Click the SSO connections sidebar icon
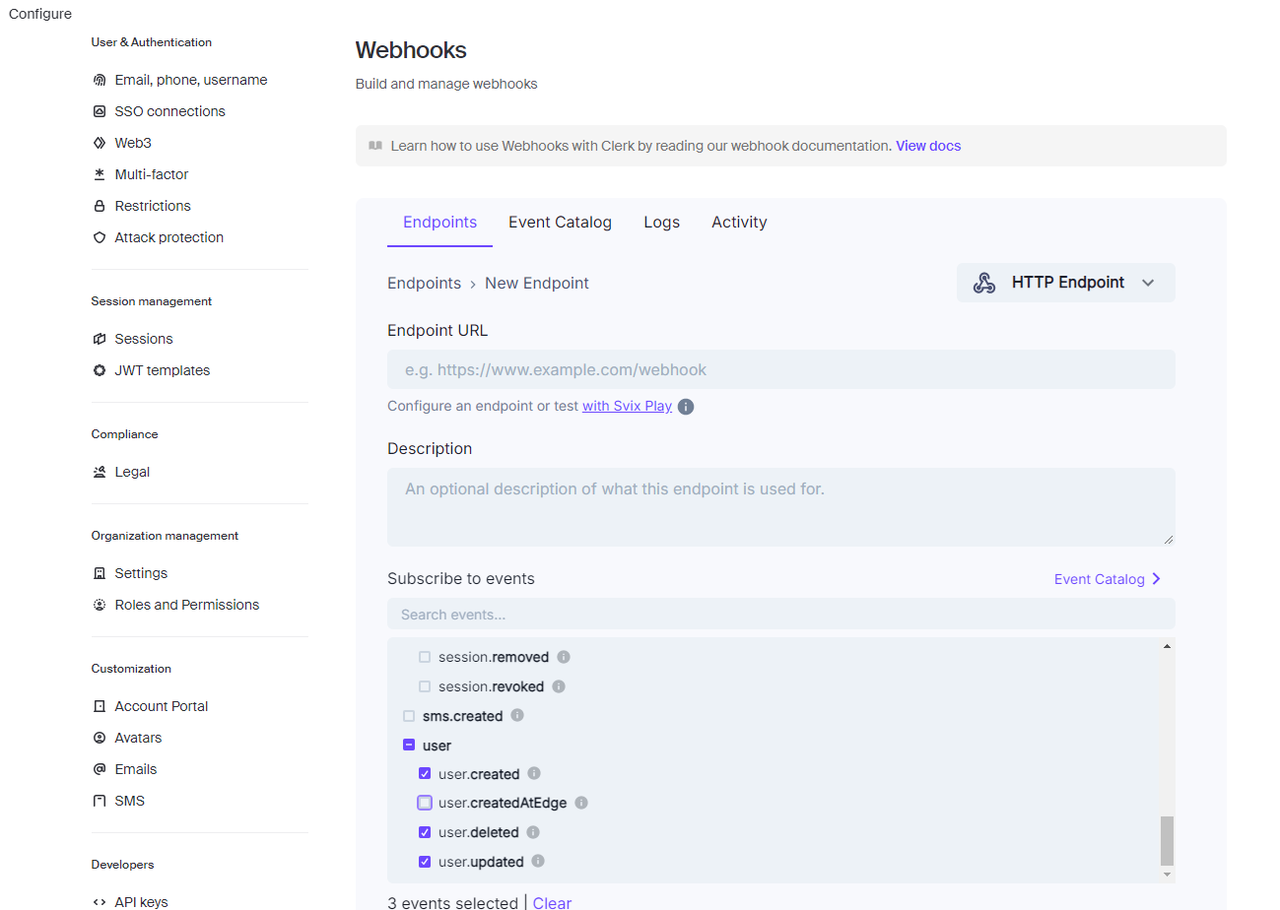 tap(99, 111)
